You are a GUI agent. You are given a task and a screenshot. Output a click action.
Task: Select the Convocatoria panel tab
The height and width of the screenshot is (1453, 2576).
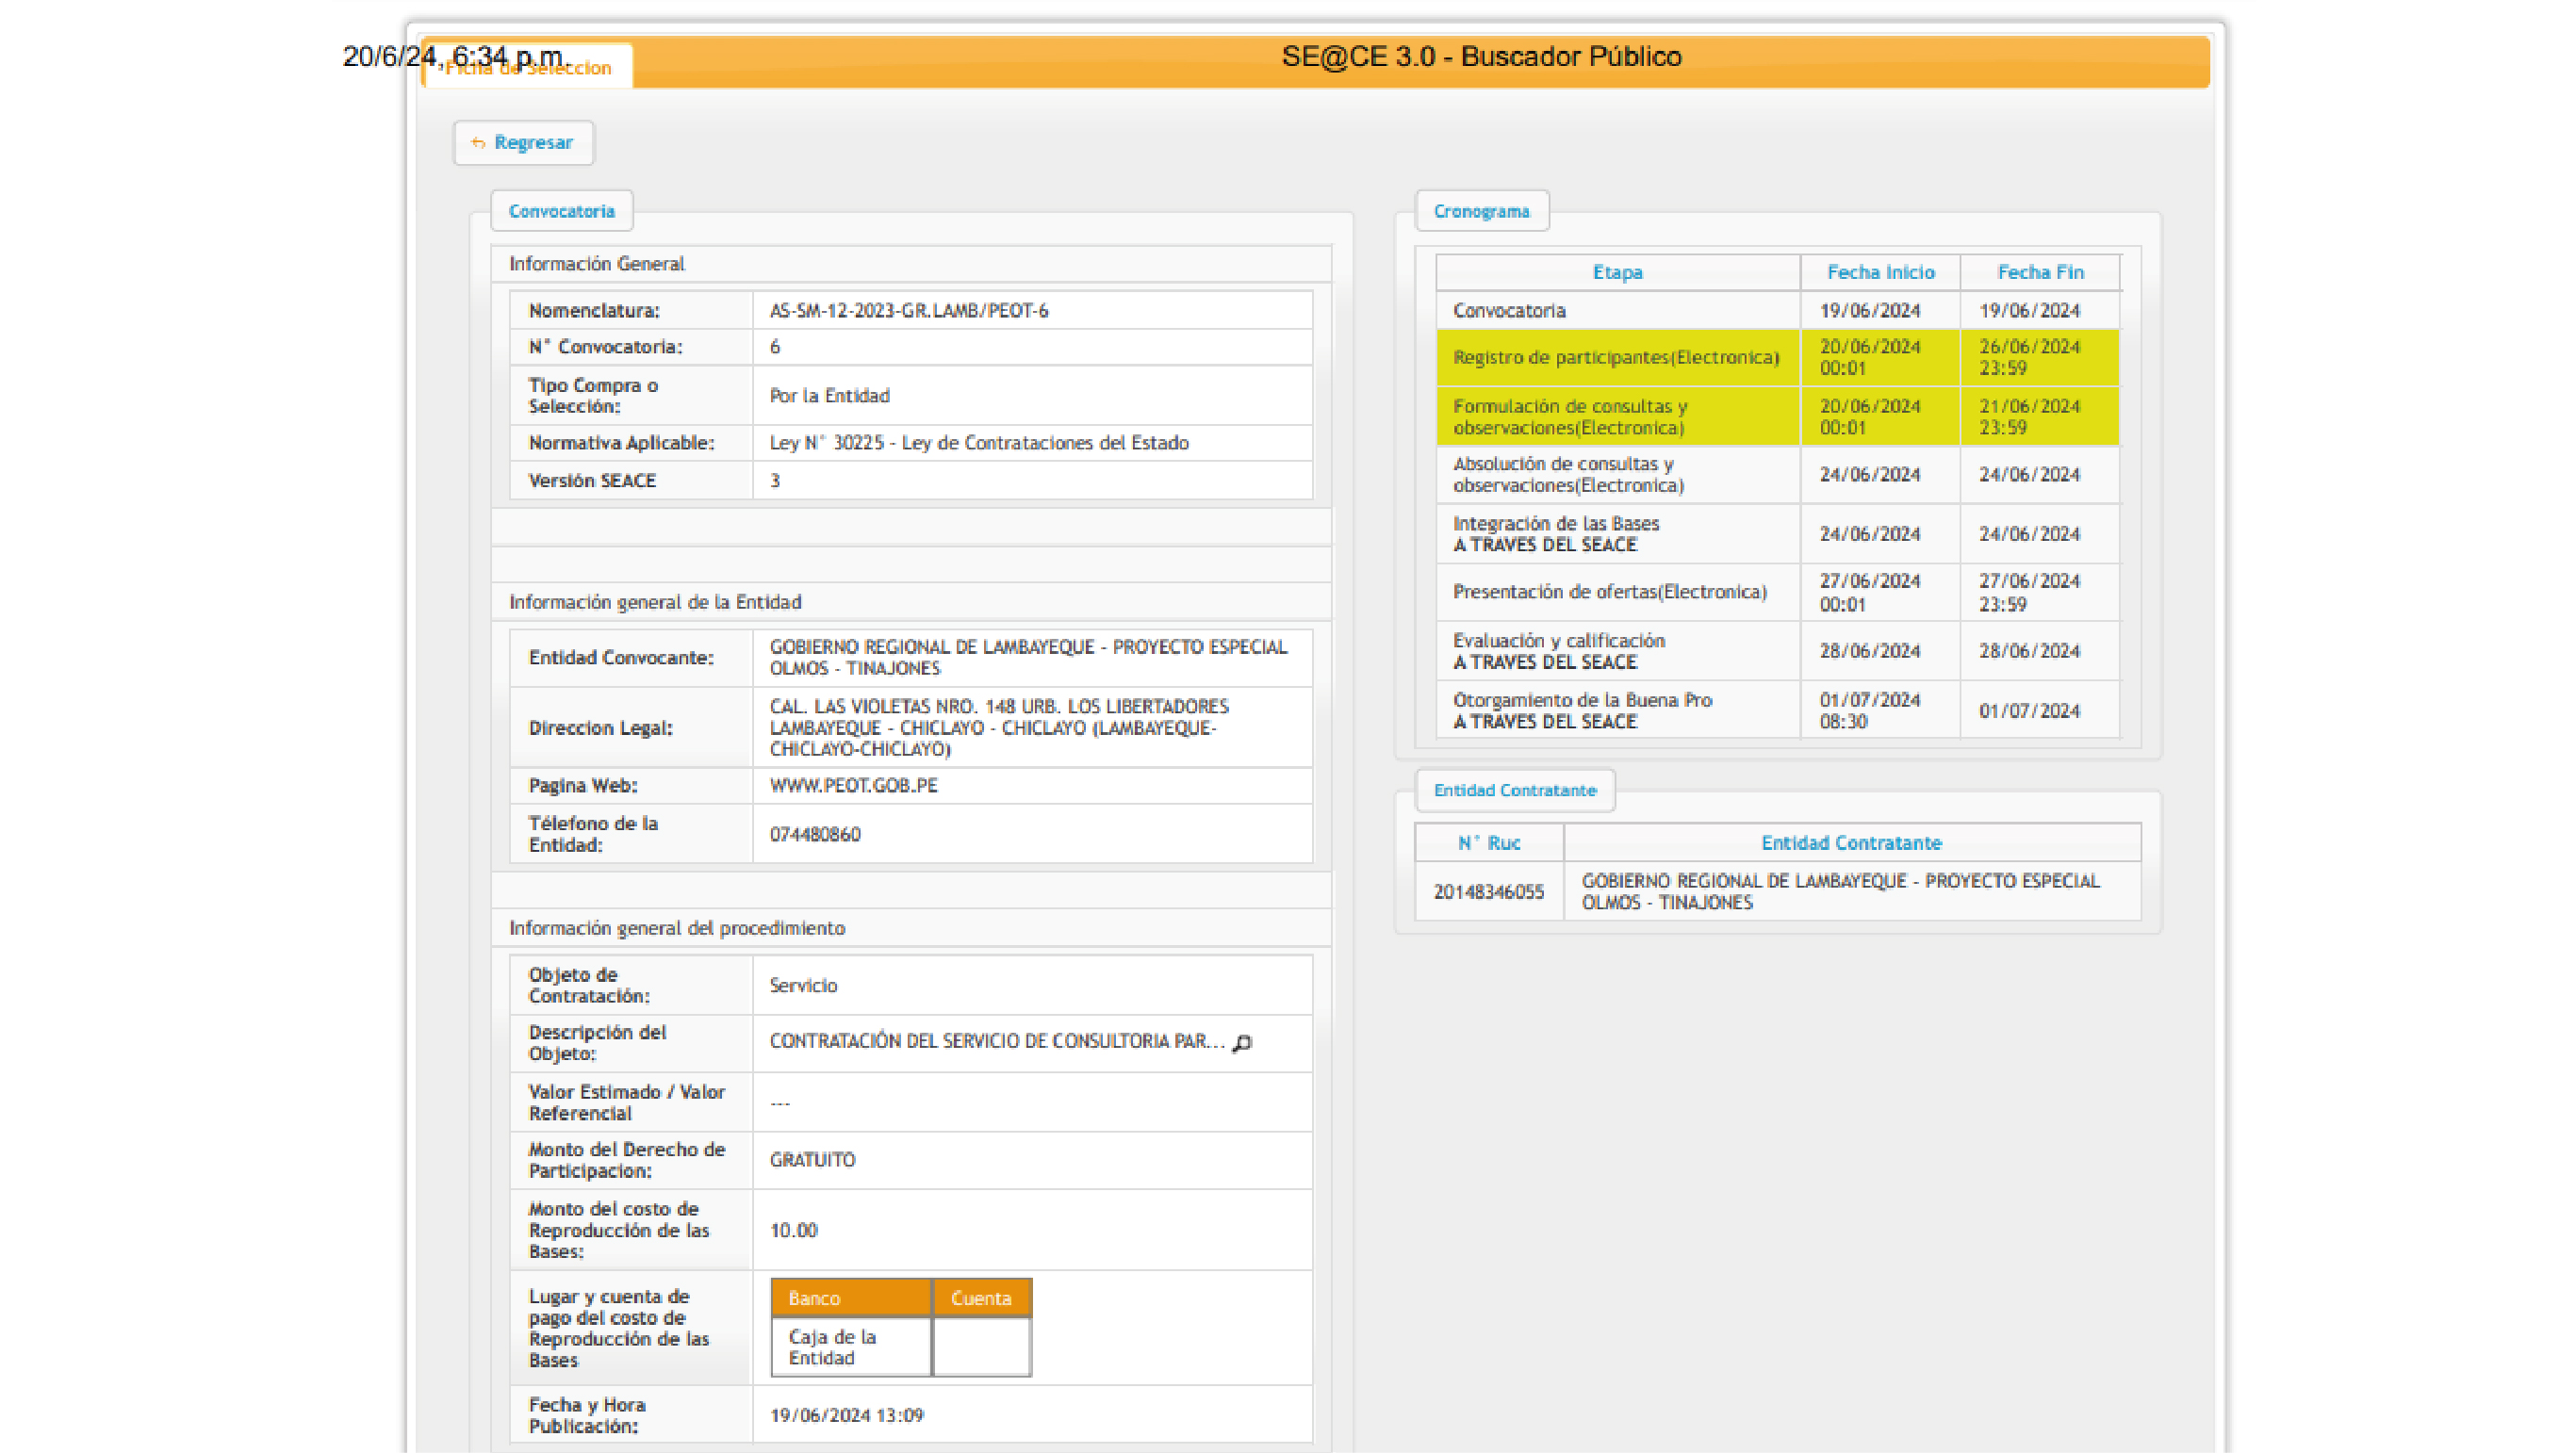pyautogui.click(x=561, y=211)
